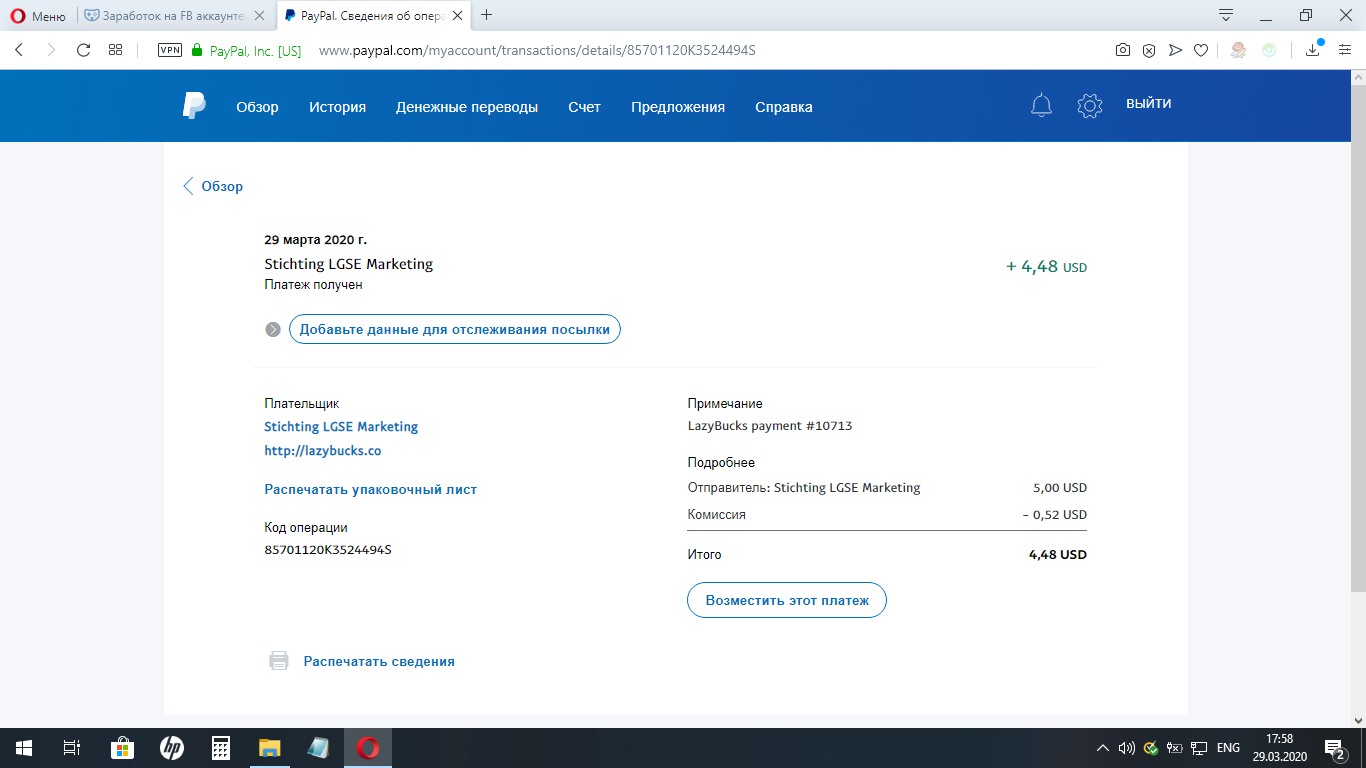
Task: Open the Windows Start menu
Action: point(24,748)
